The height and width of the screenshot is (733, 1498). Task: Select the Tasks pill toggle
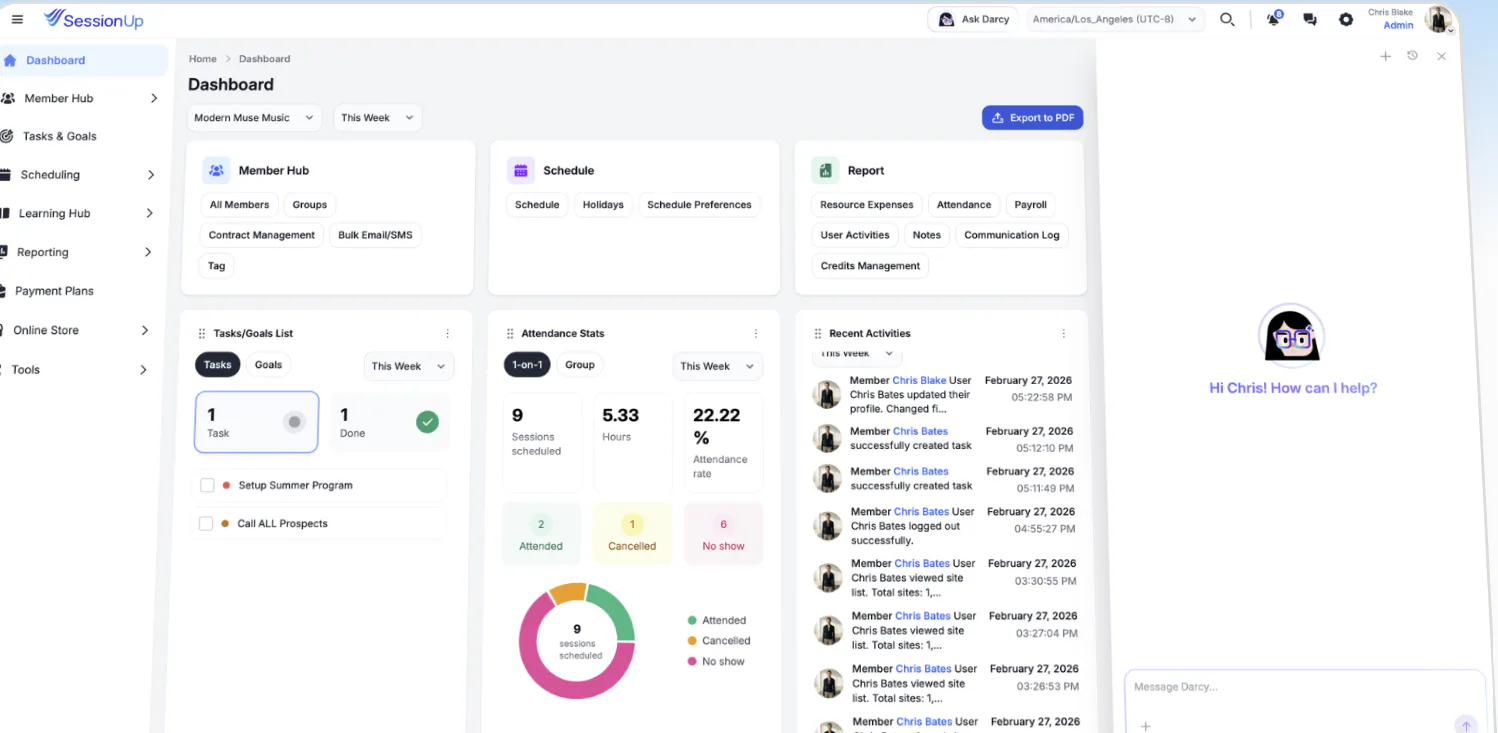pos(217,365)
